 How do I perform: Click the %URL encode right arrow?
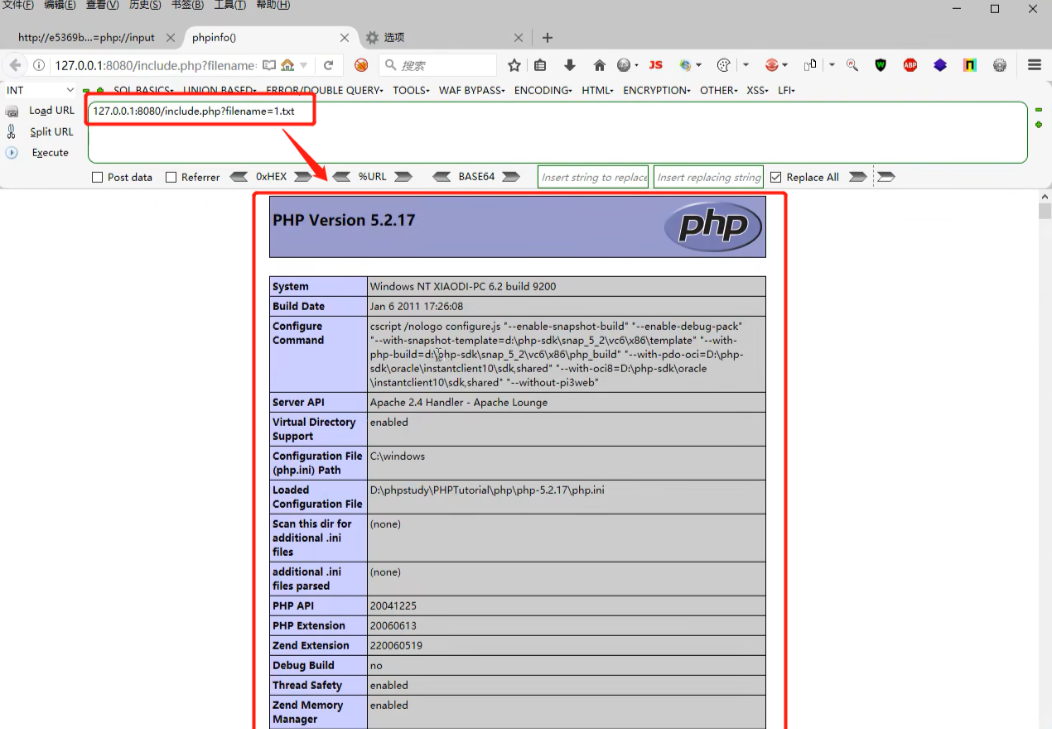(403, 176)
